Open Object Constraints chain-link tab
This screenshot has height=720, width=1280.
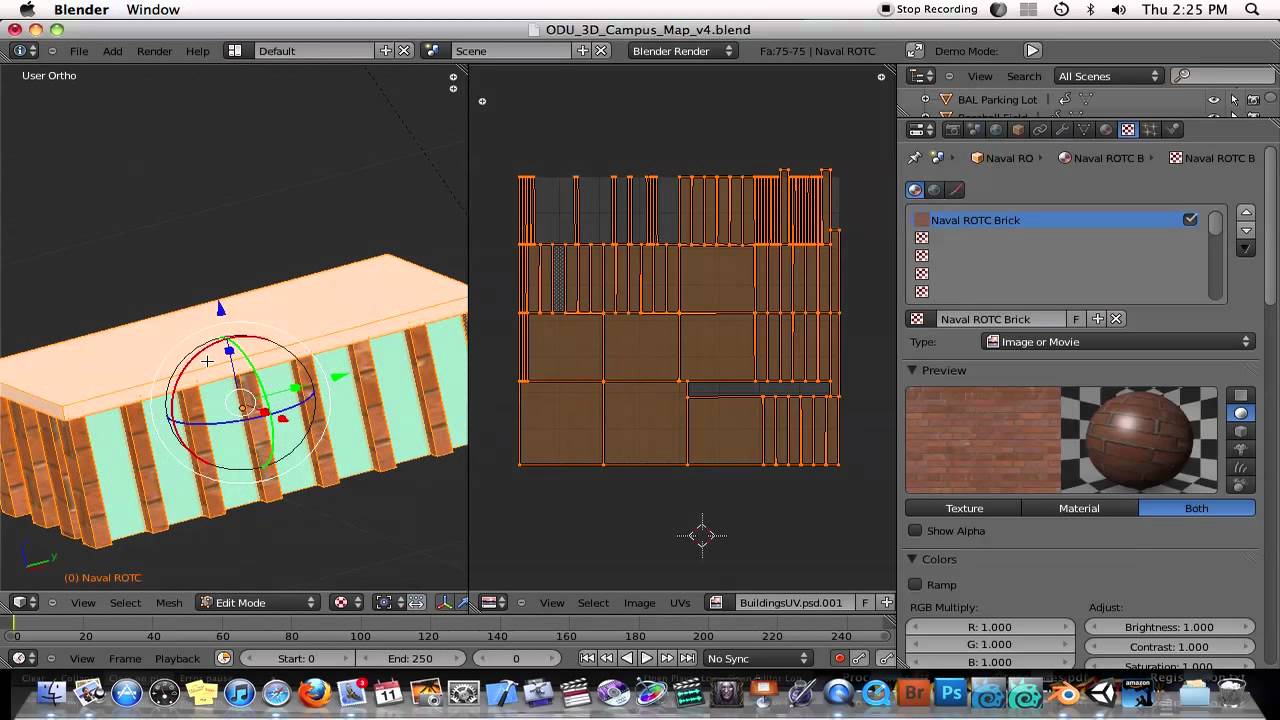[x=1040, y=130]
